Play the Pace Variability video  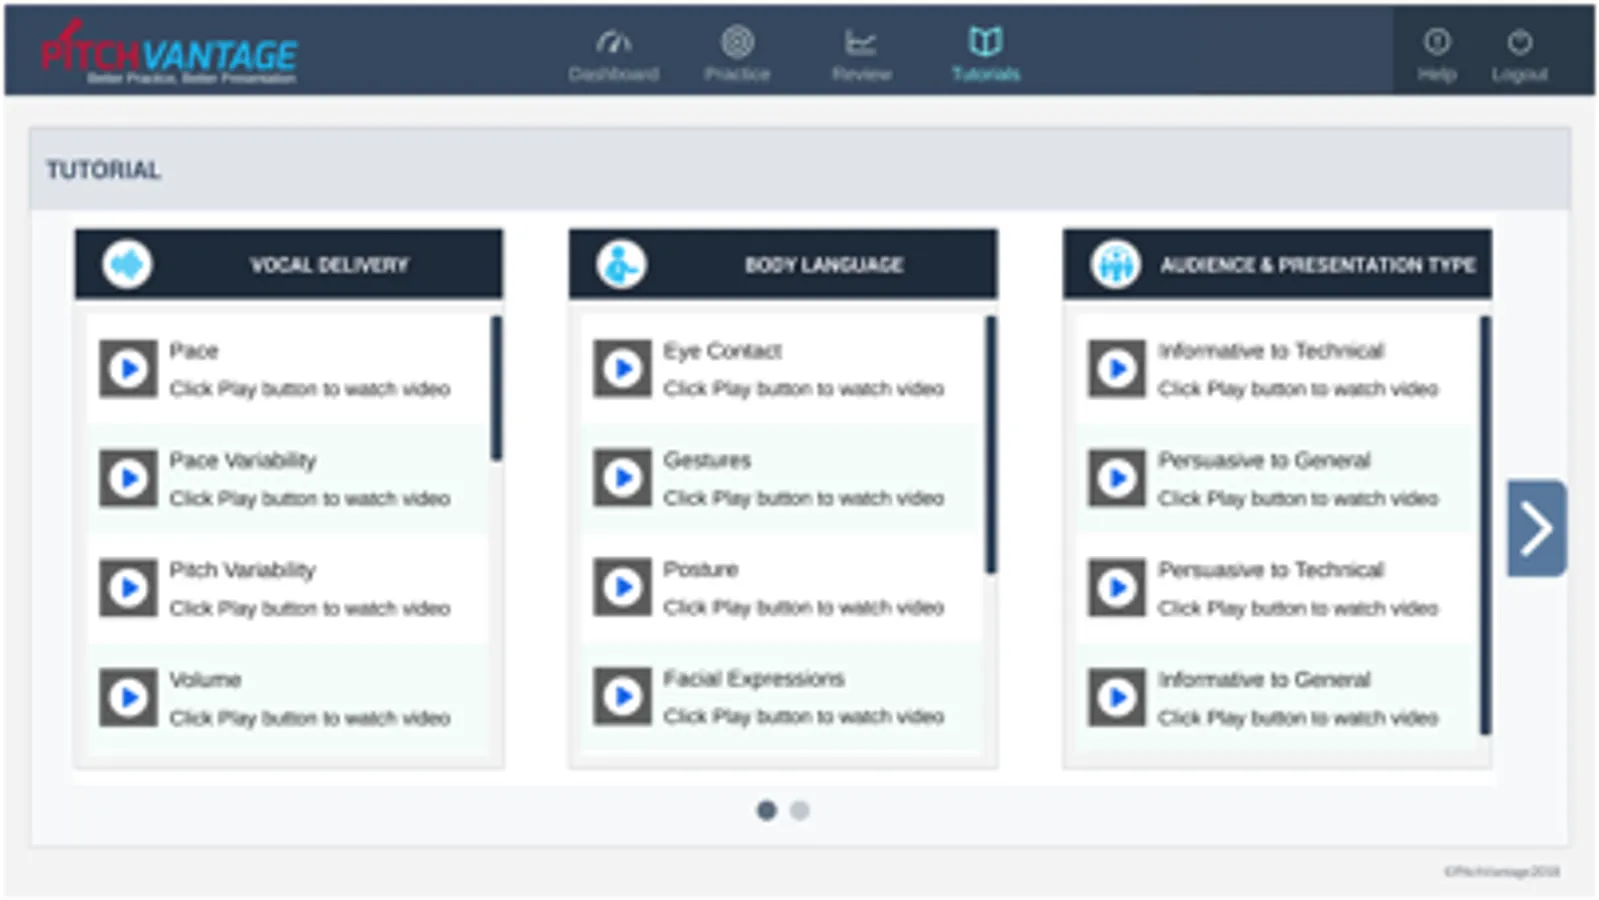coord(128,478)
